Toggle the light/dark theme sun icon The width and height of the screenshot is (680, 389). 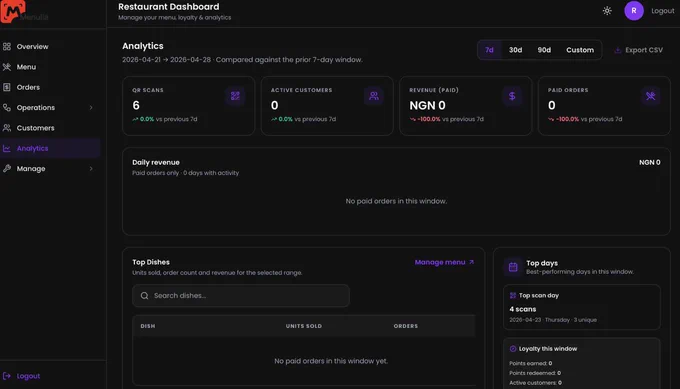point(607,11)
